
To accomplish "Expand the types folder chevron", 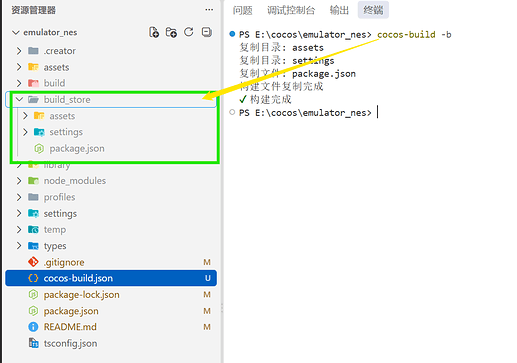I will tap(19, 246).
